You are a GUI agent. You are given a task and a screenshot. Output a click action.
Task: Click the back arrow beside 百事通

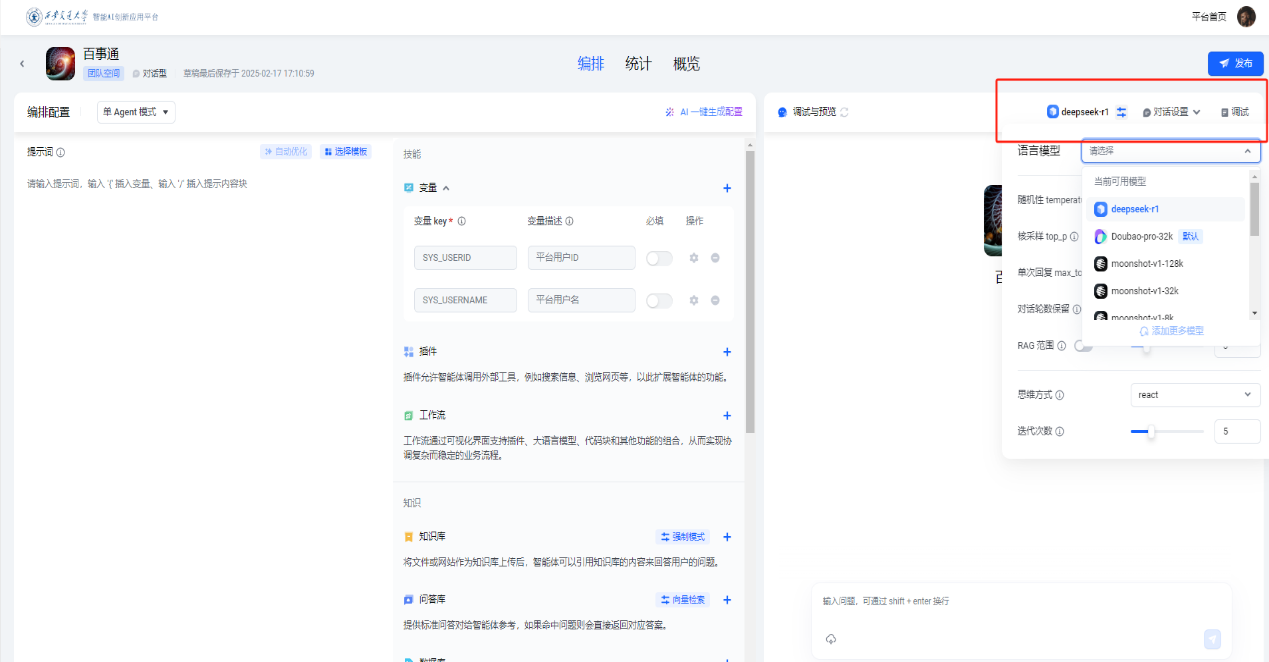23,64
